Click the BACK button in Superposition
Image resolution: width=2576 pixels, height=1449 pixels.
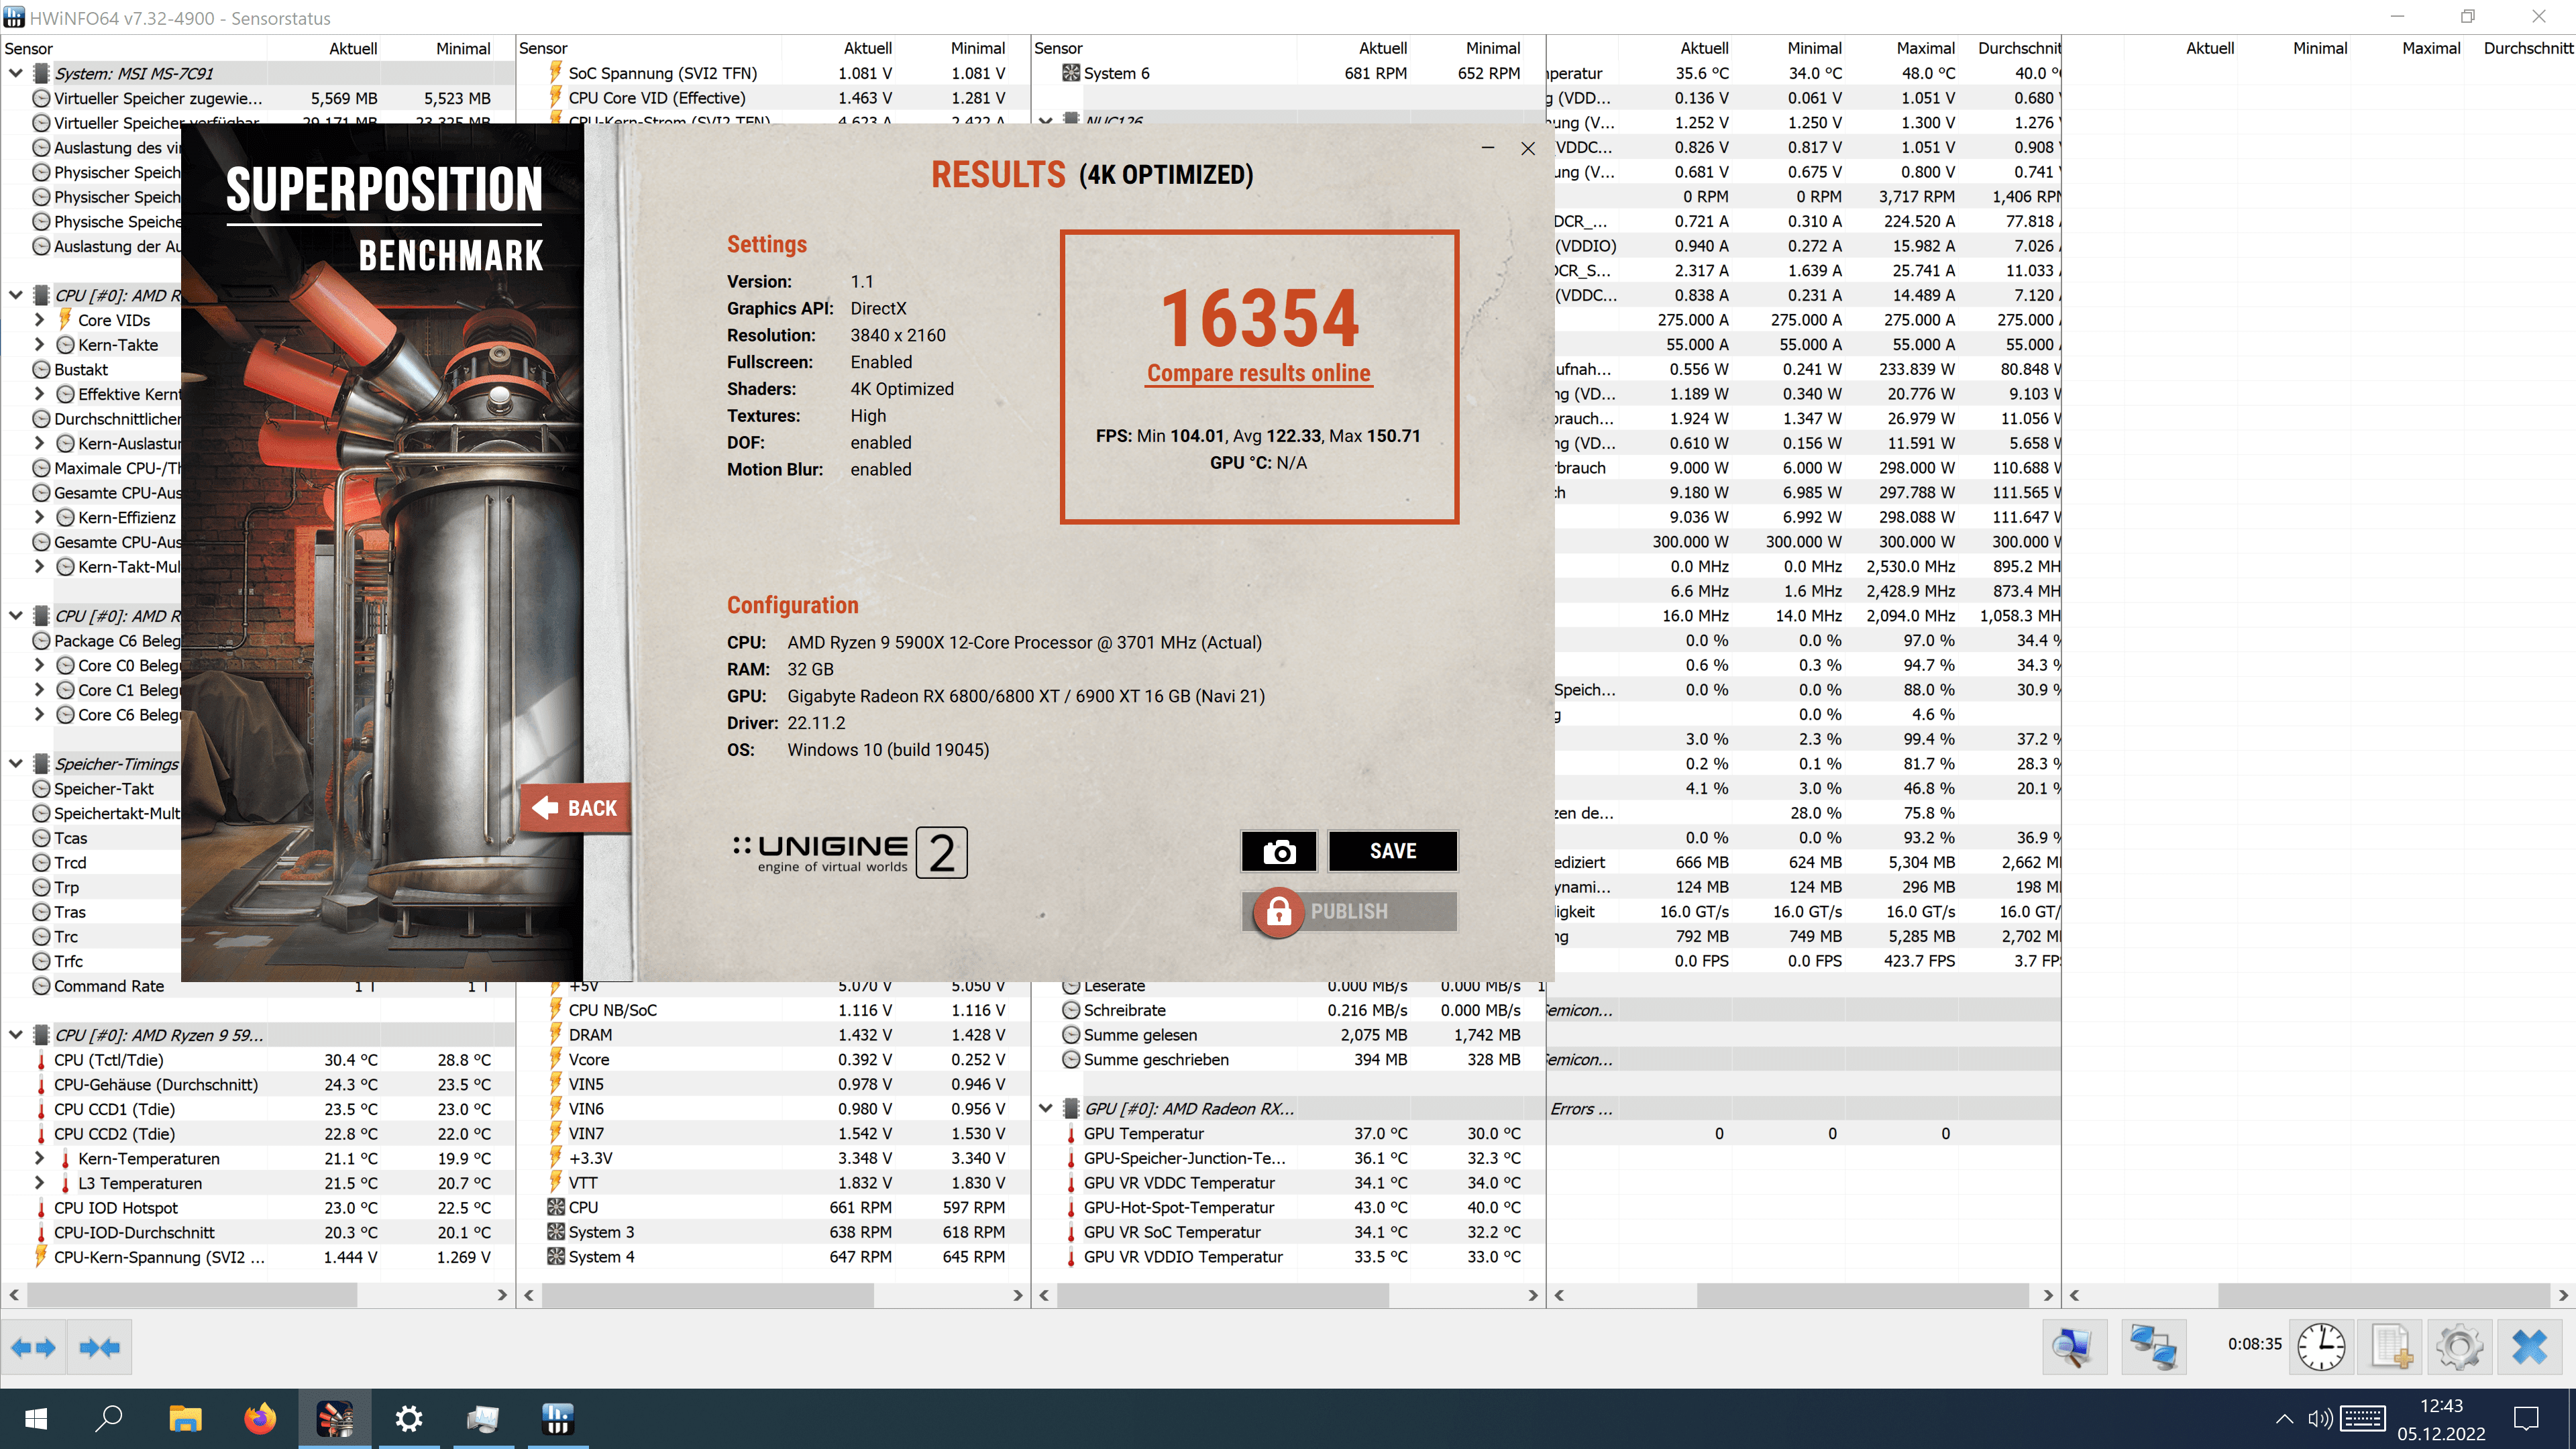575,808
